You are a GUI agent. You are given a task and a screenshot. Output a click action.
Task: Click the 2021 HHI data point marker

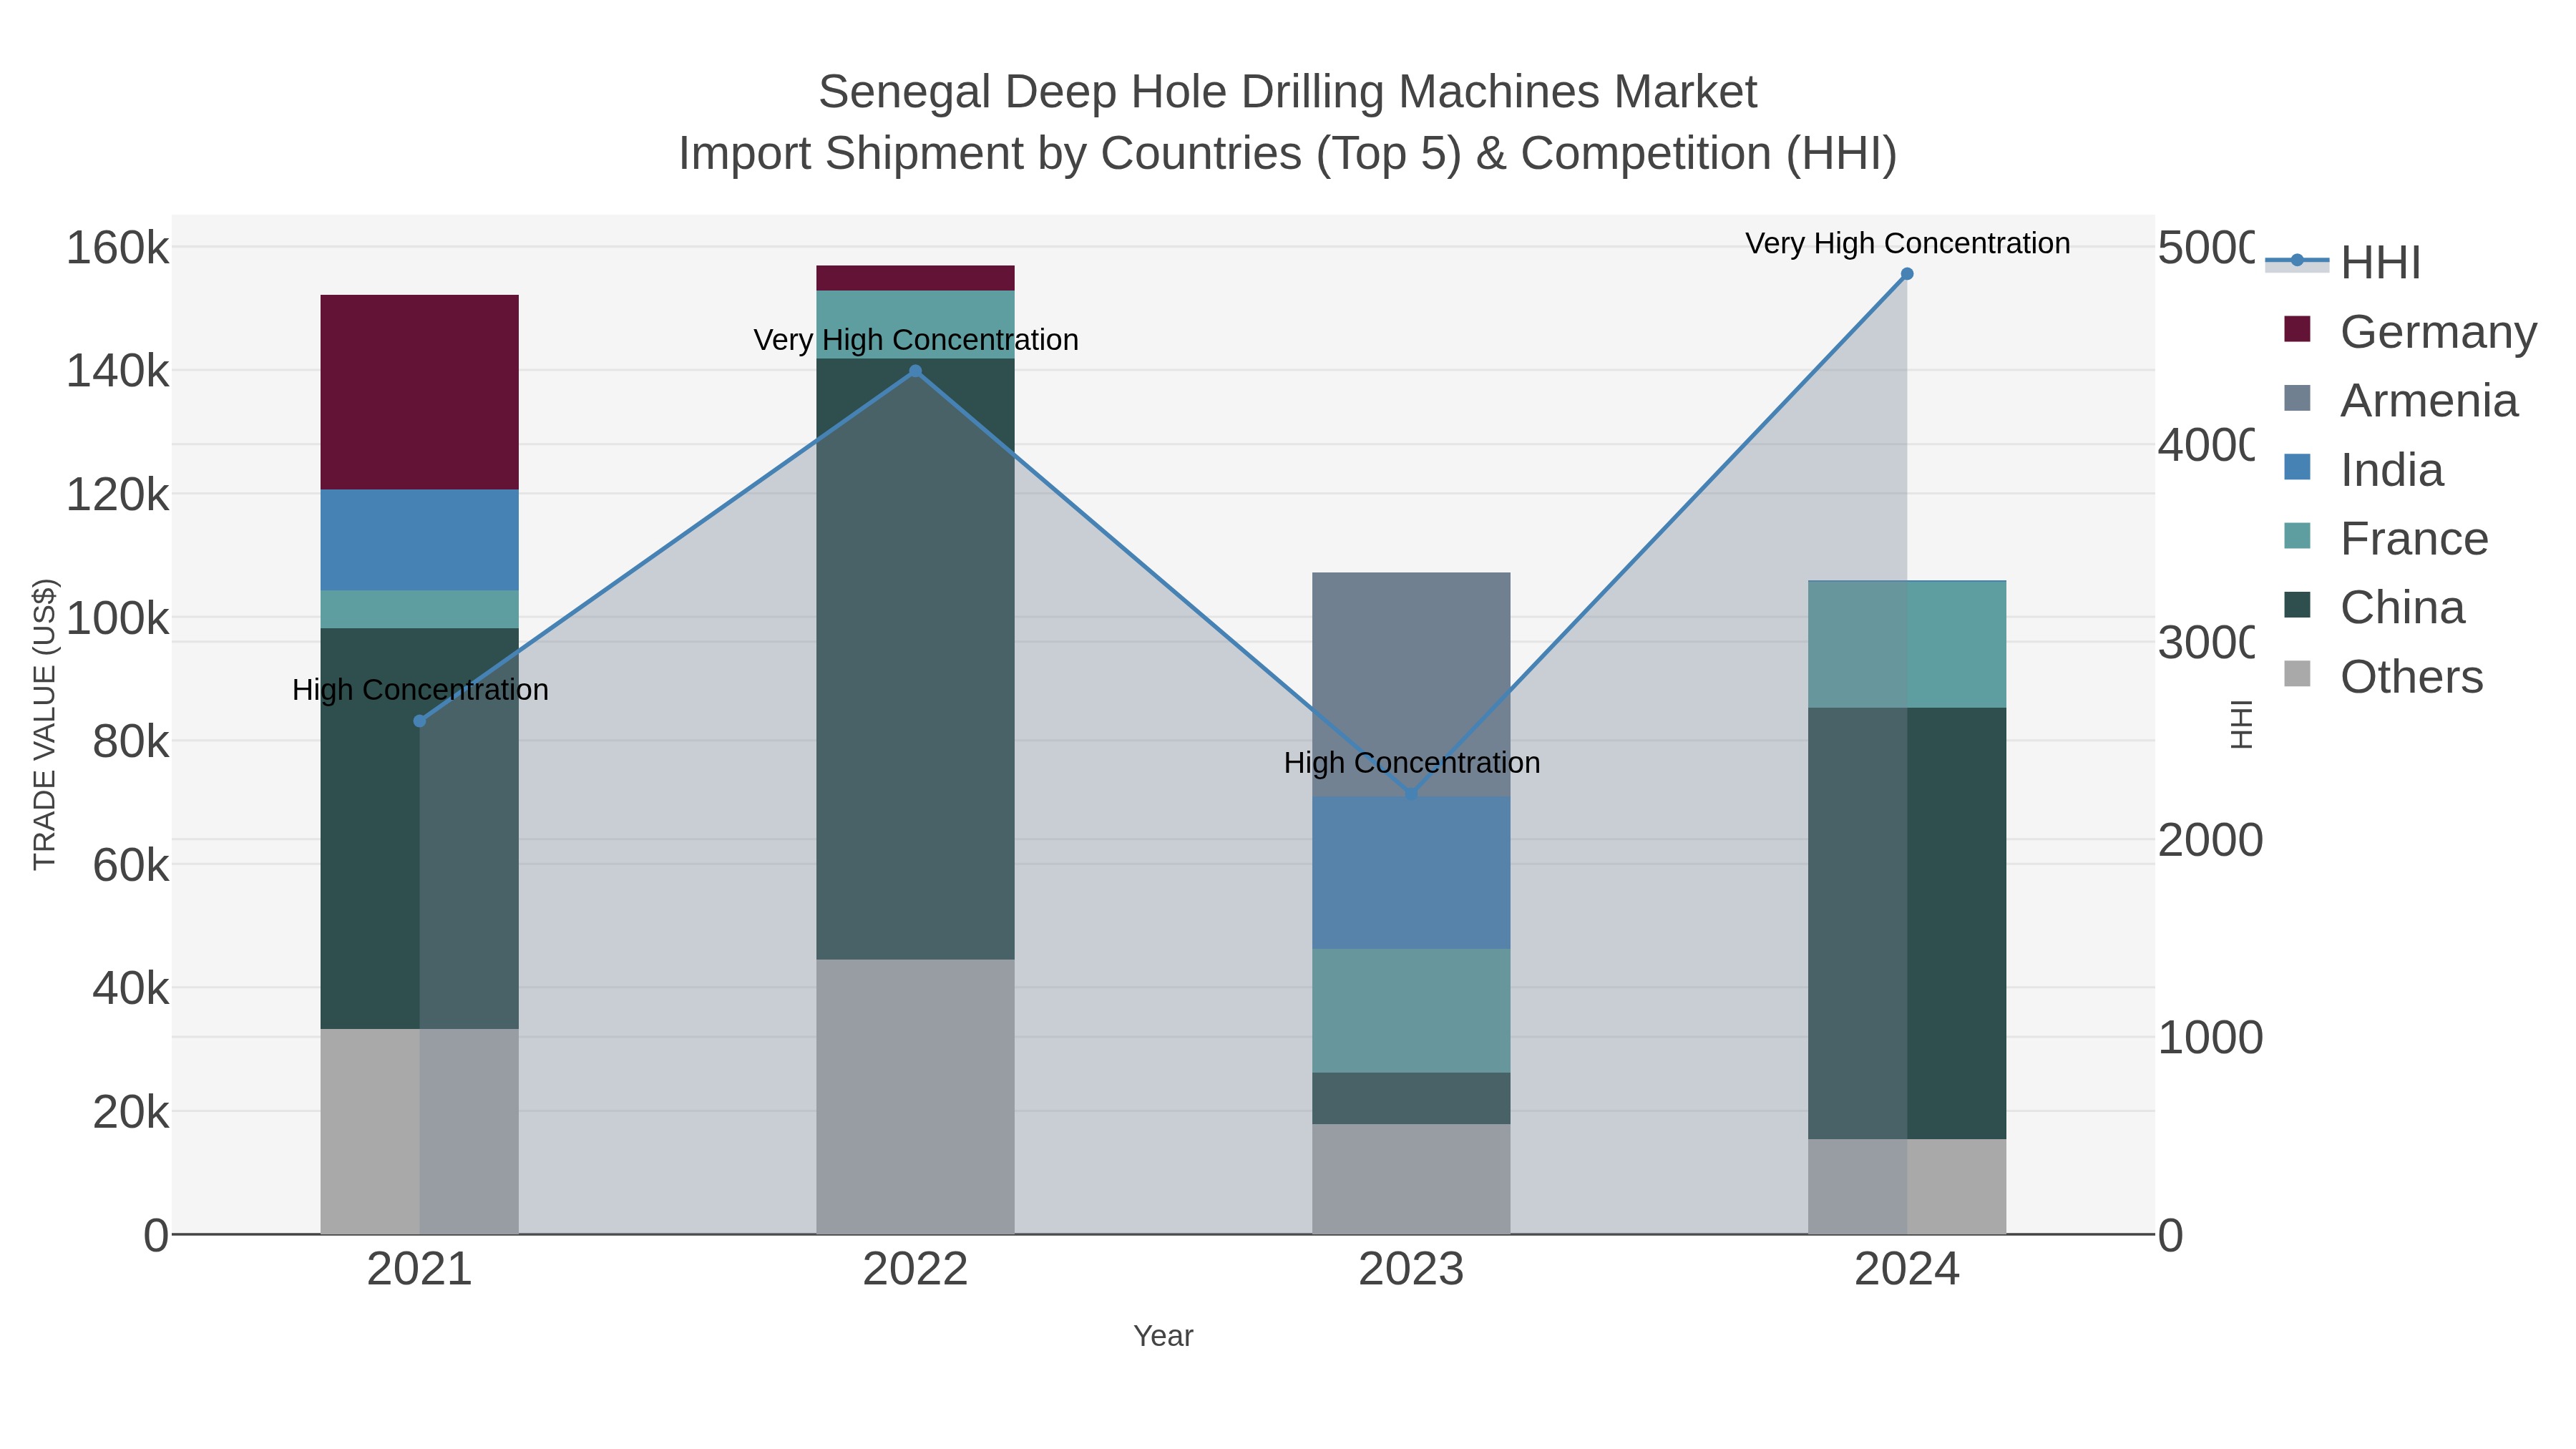tap(420, 721)
